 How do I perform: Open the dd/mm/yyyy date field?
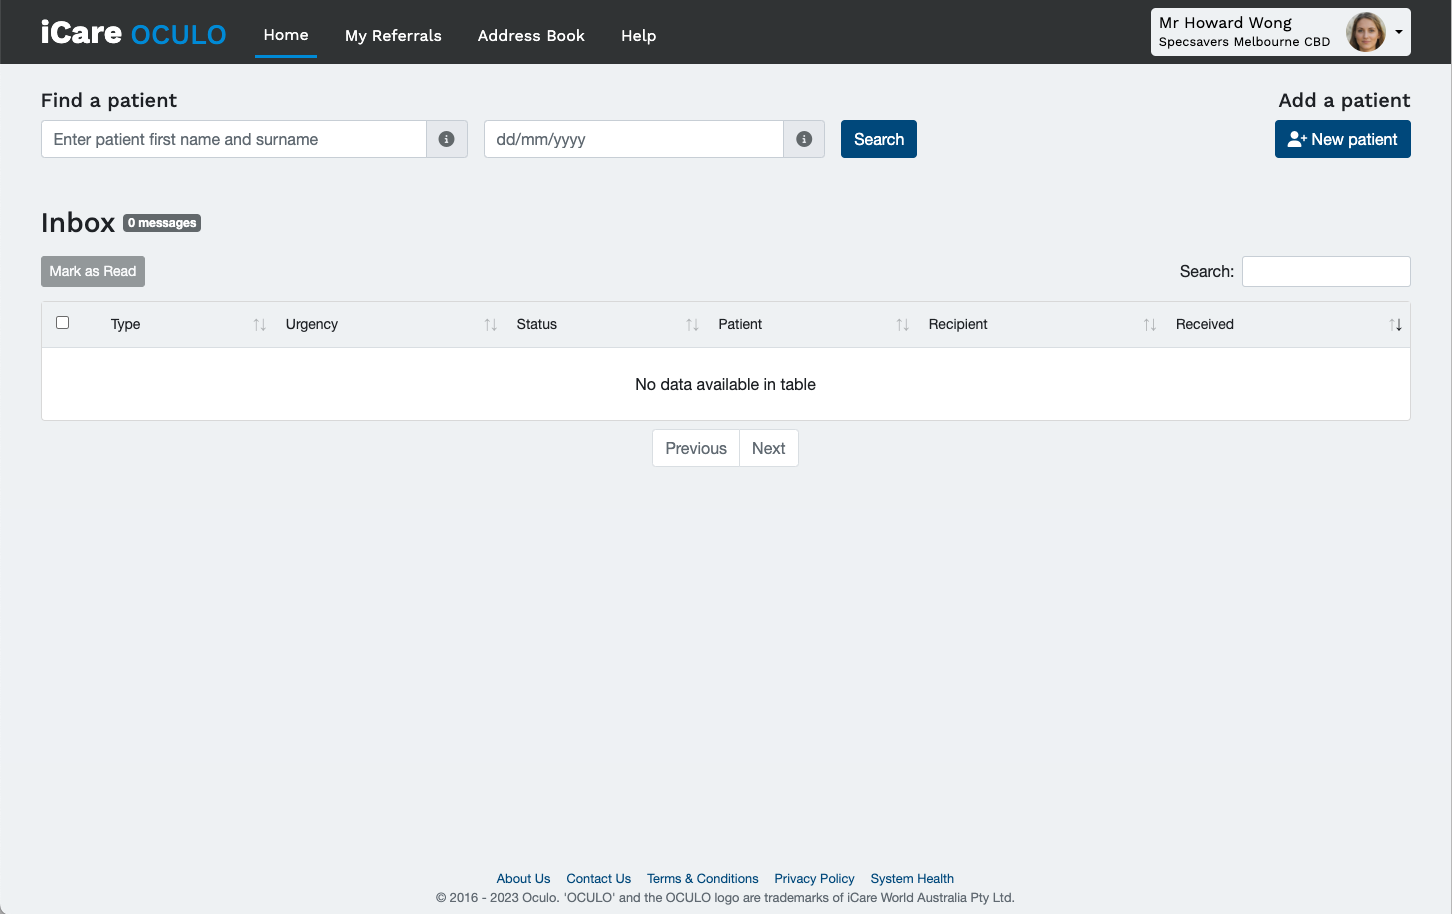pos(632,139)
